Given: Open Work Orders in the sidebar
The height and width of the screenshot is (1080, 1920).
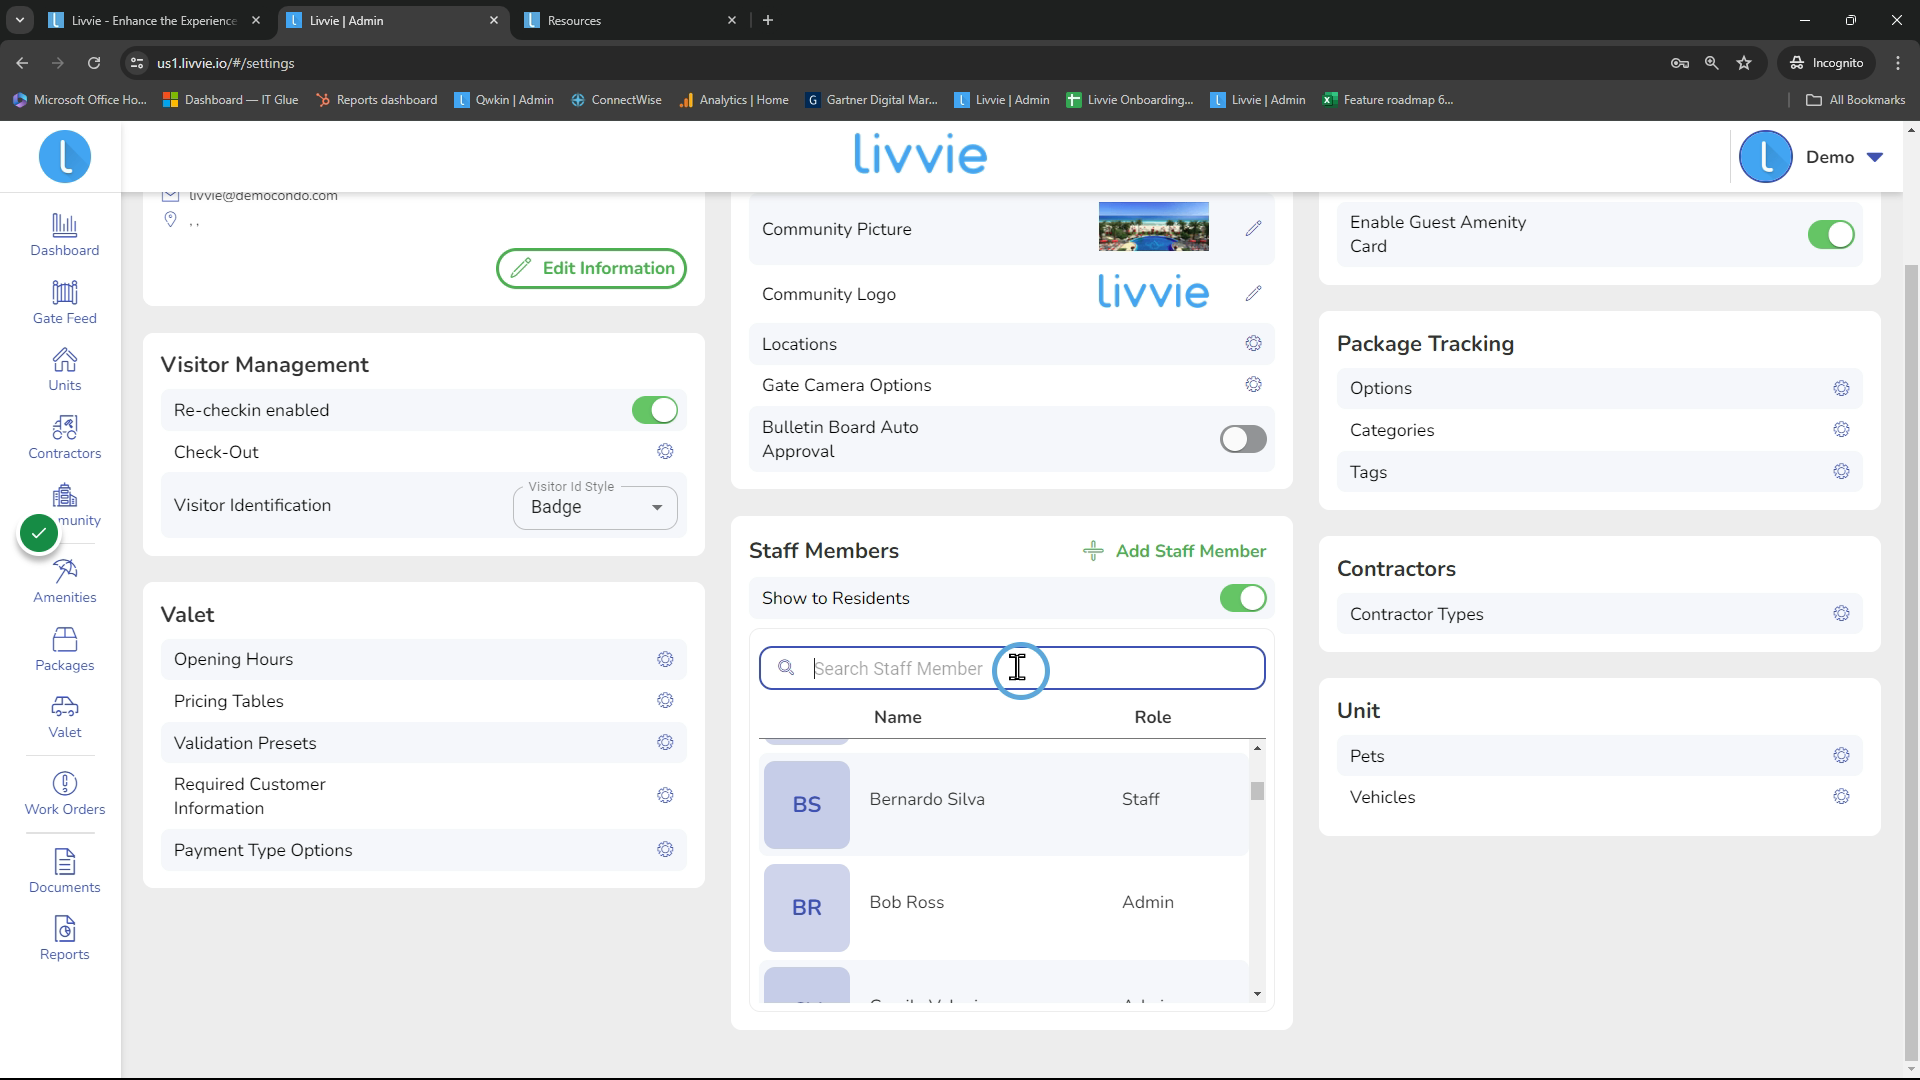Looking at the screenshot, I should pyautogui.click(x=65, y=794).
